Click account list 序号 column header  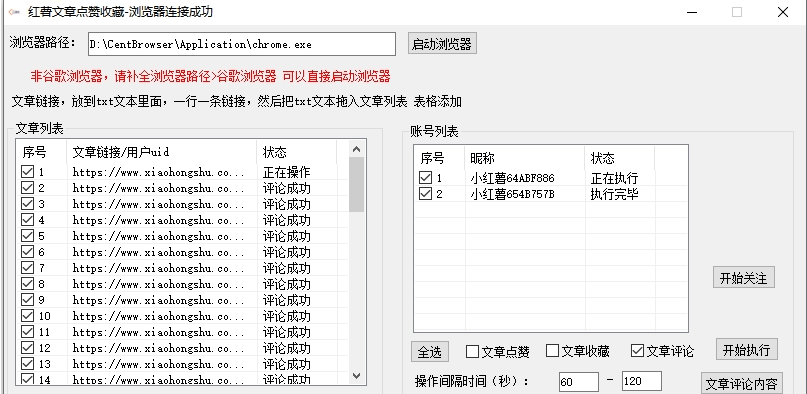[440, 158]
